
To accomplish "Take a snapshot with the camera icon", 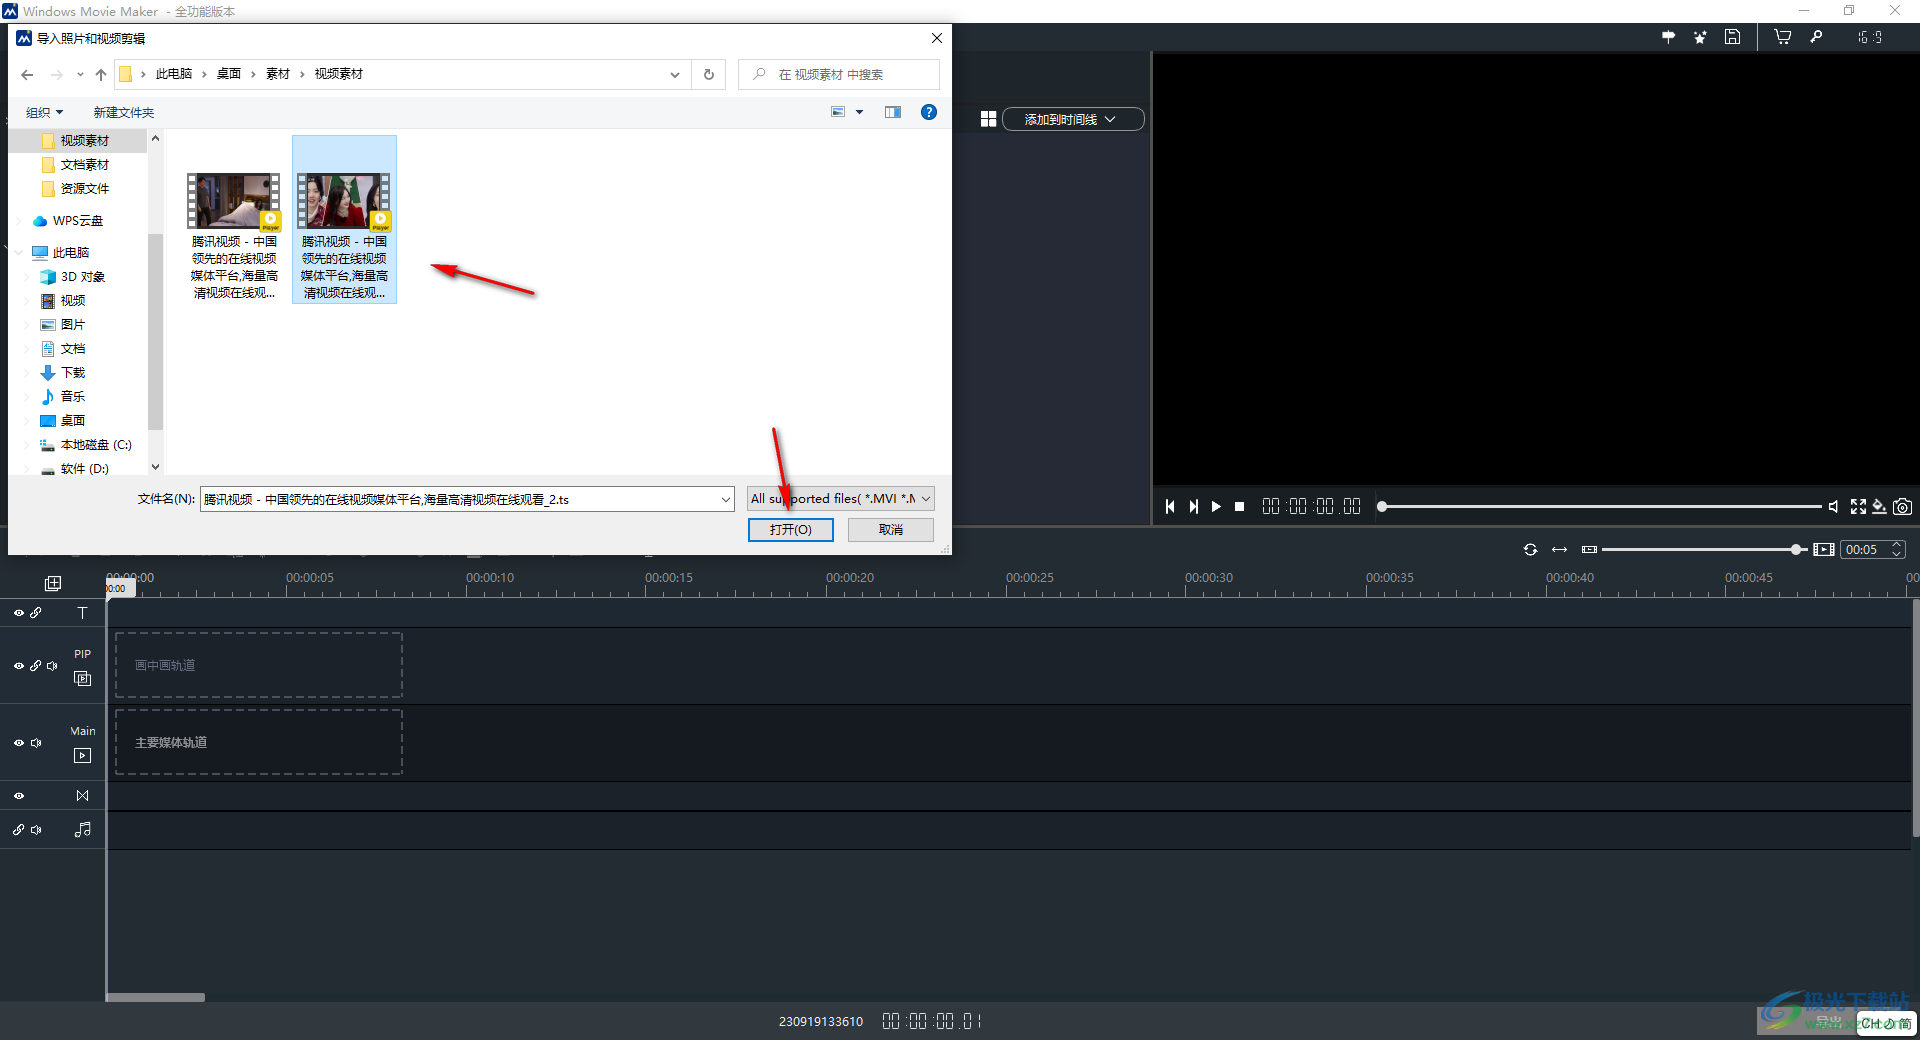I will click(x=1903, y=507).
